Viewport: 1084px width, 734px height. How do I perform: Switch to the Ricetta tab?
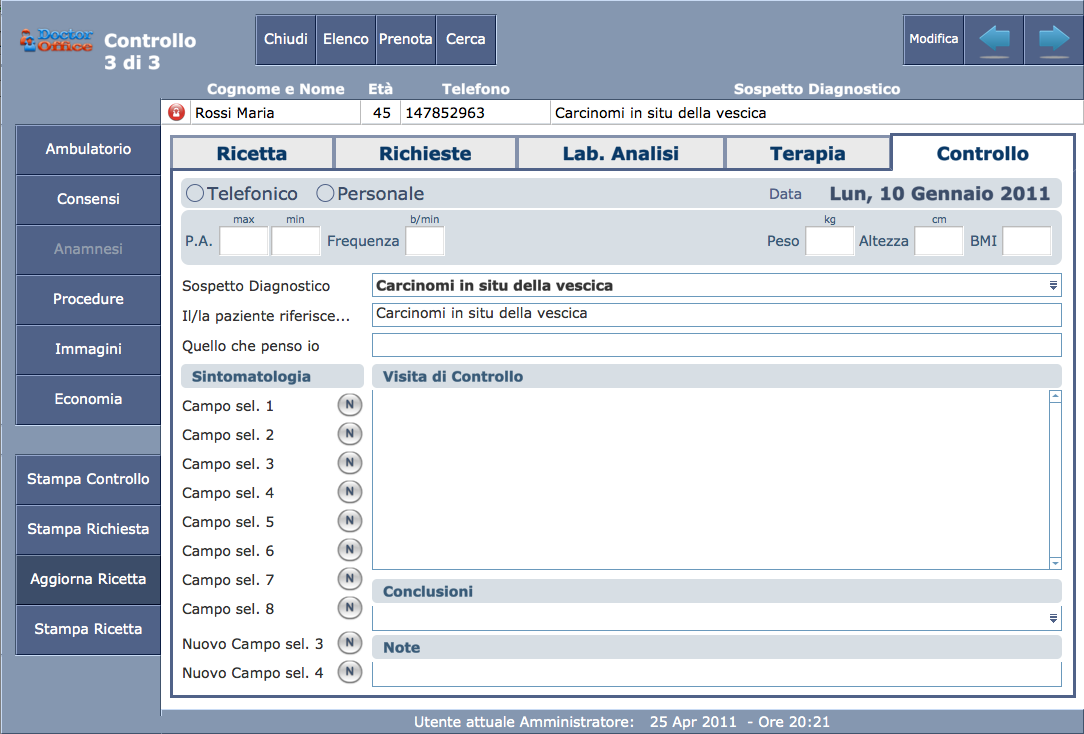252,153
